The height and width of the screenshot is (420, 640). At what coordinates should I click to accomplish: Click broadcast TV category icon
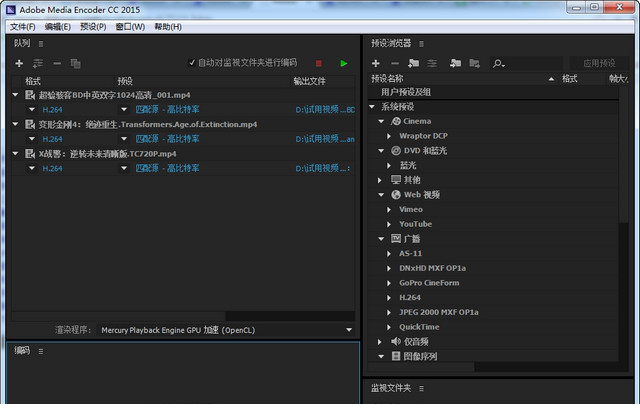pyautogui.click(x=396, y=238)
